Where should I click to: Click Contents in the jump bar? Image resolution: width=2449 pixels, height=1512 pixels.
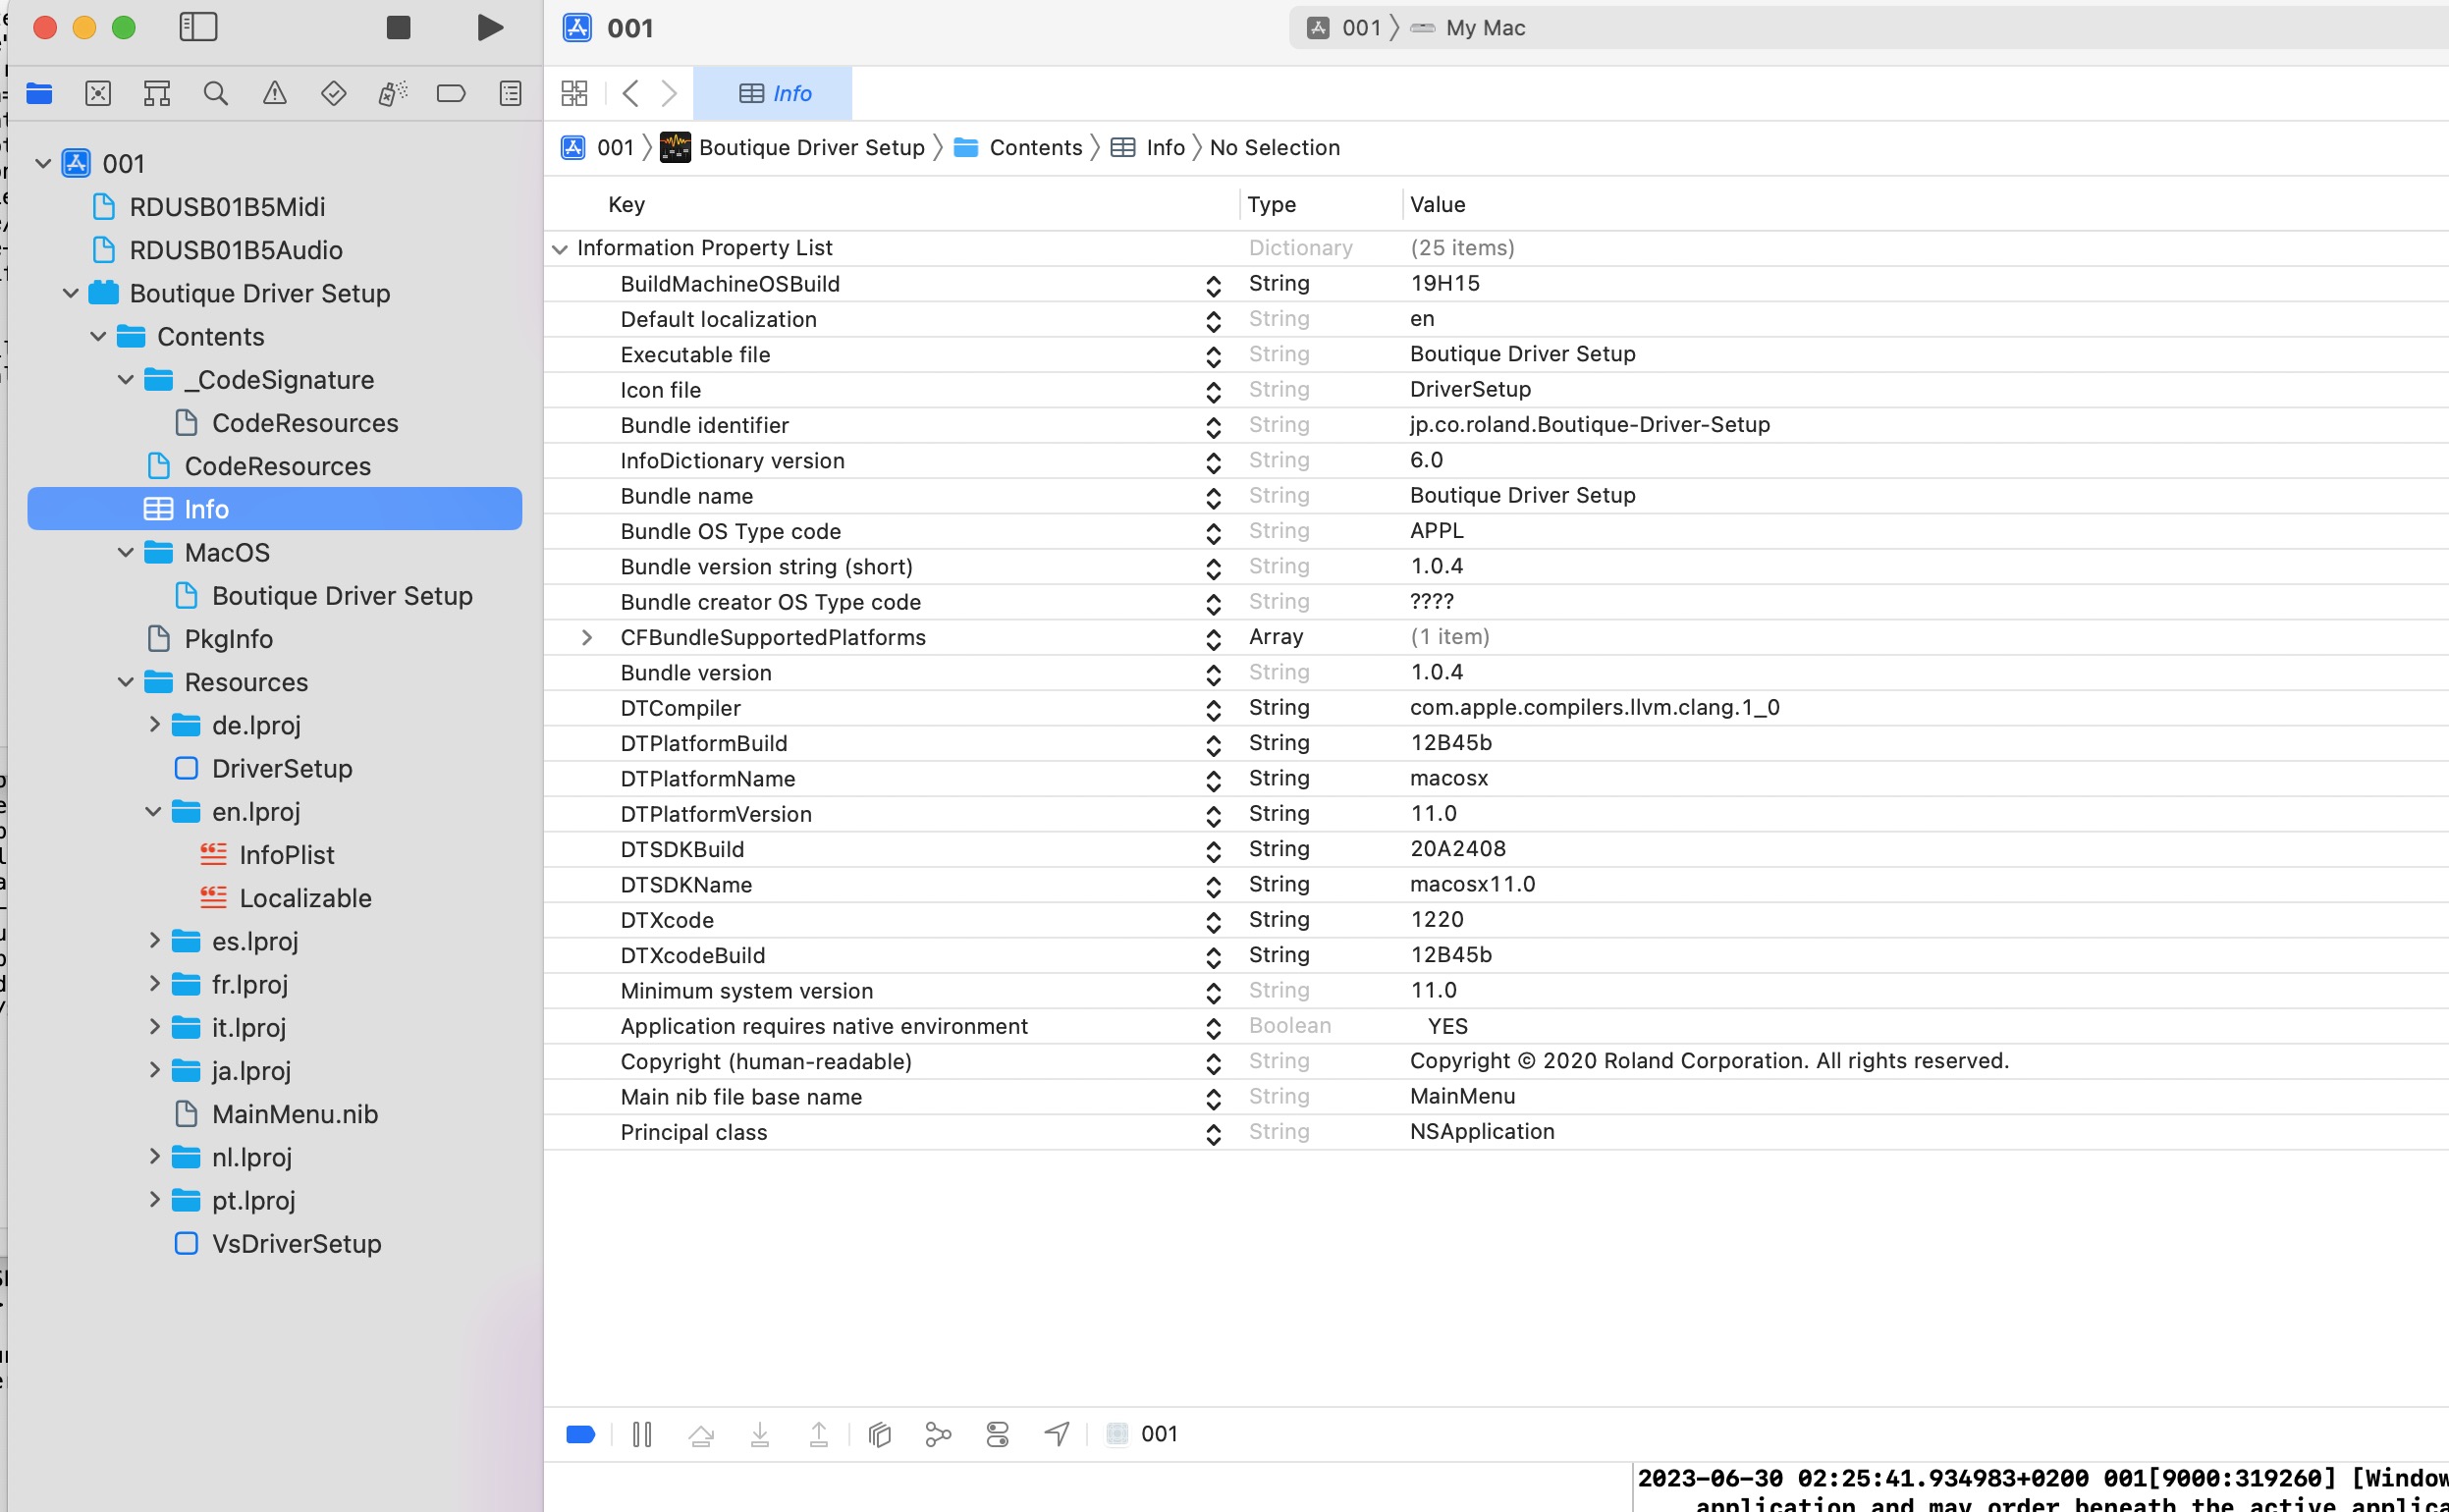1018,147
